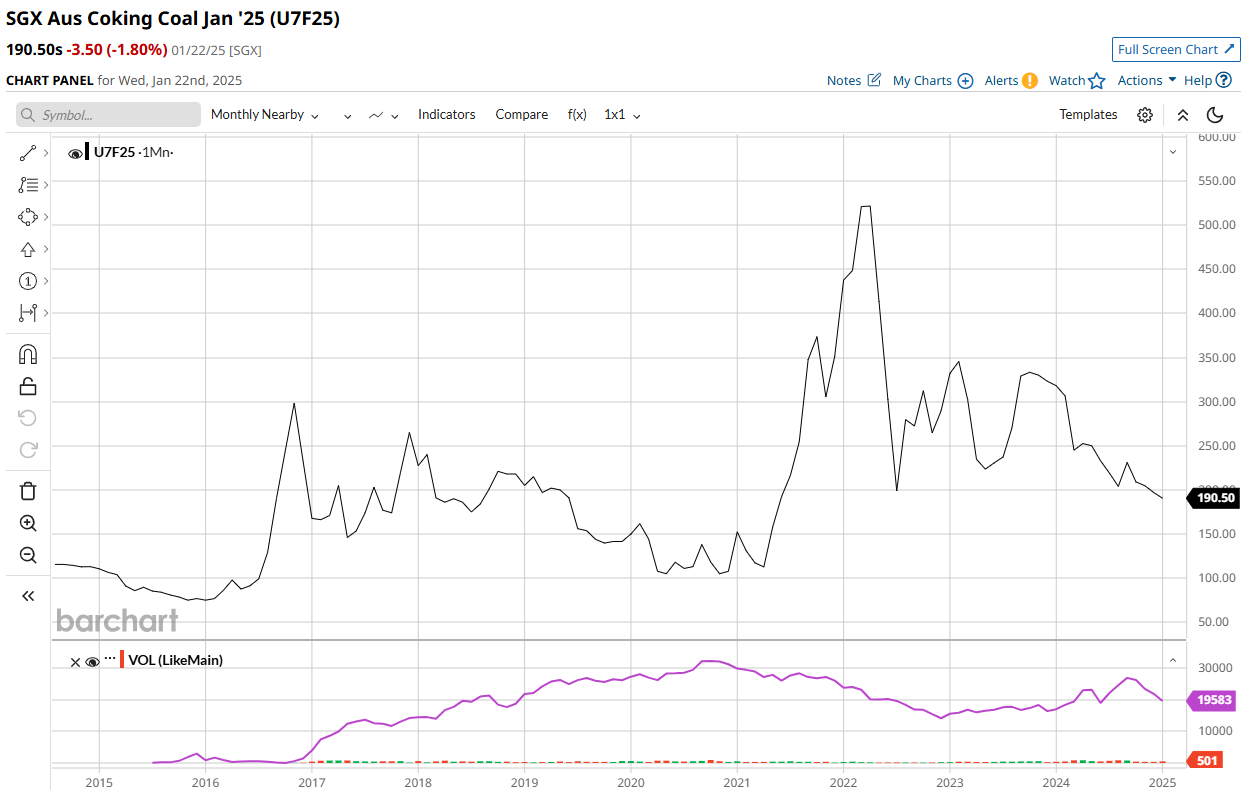The image size is (1250, 790).
Task: Click the unlock drawings padlock icon
Action: point(28,386)
